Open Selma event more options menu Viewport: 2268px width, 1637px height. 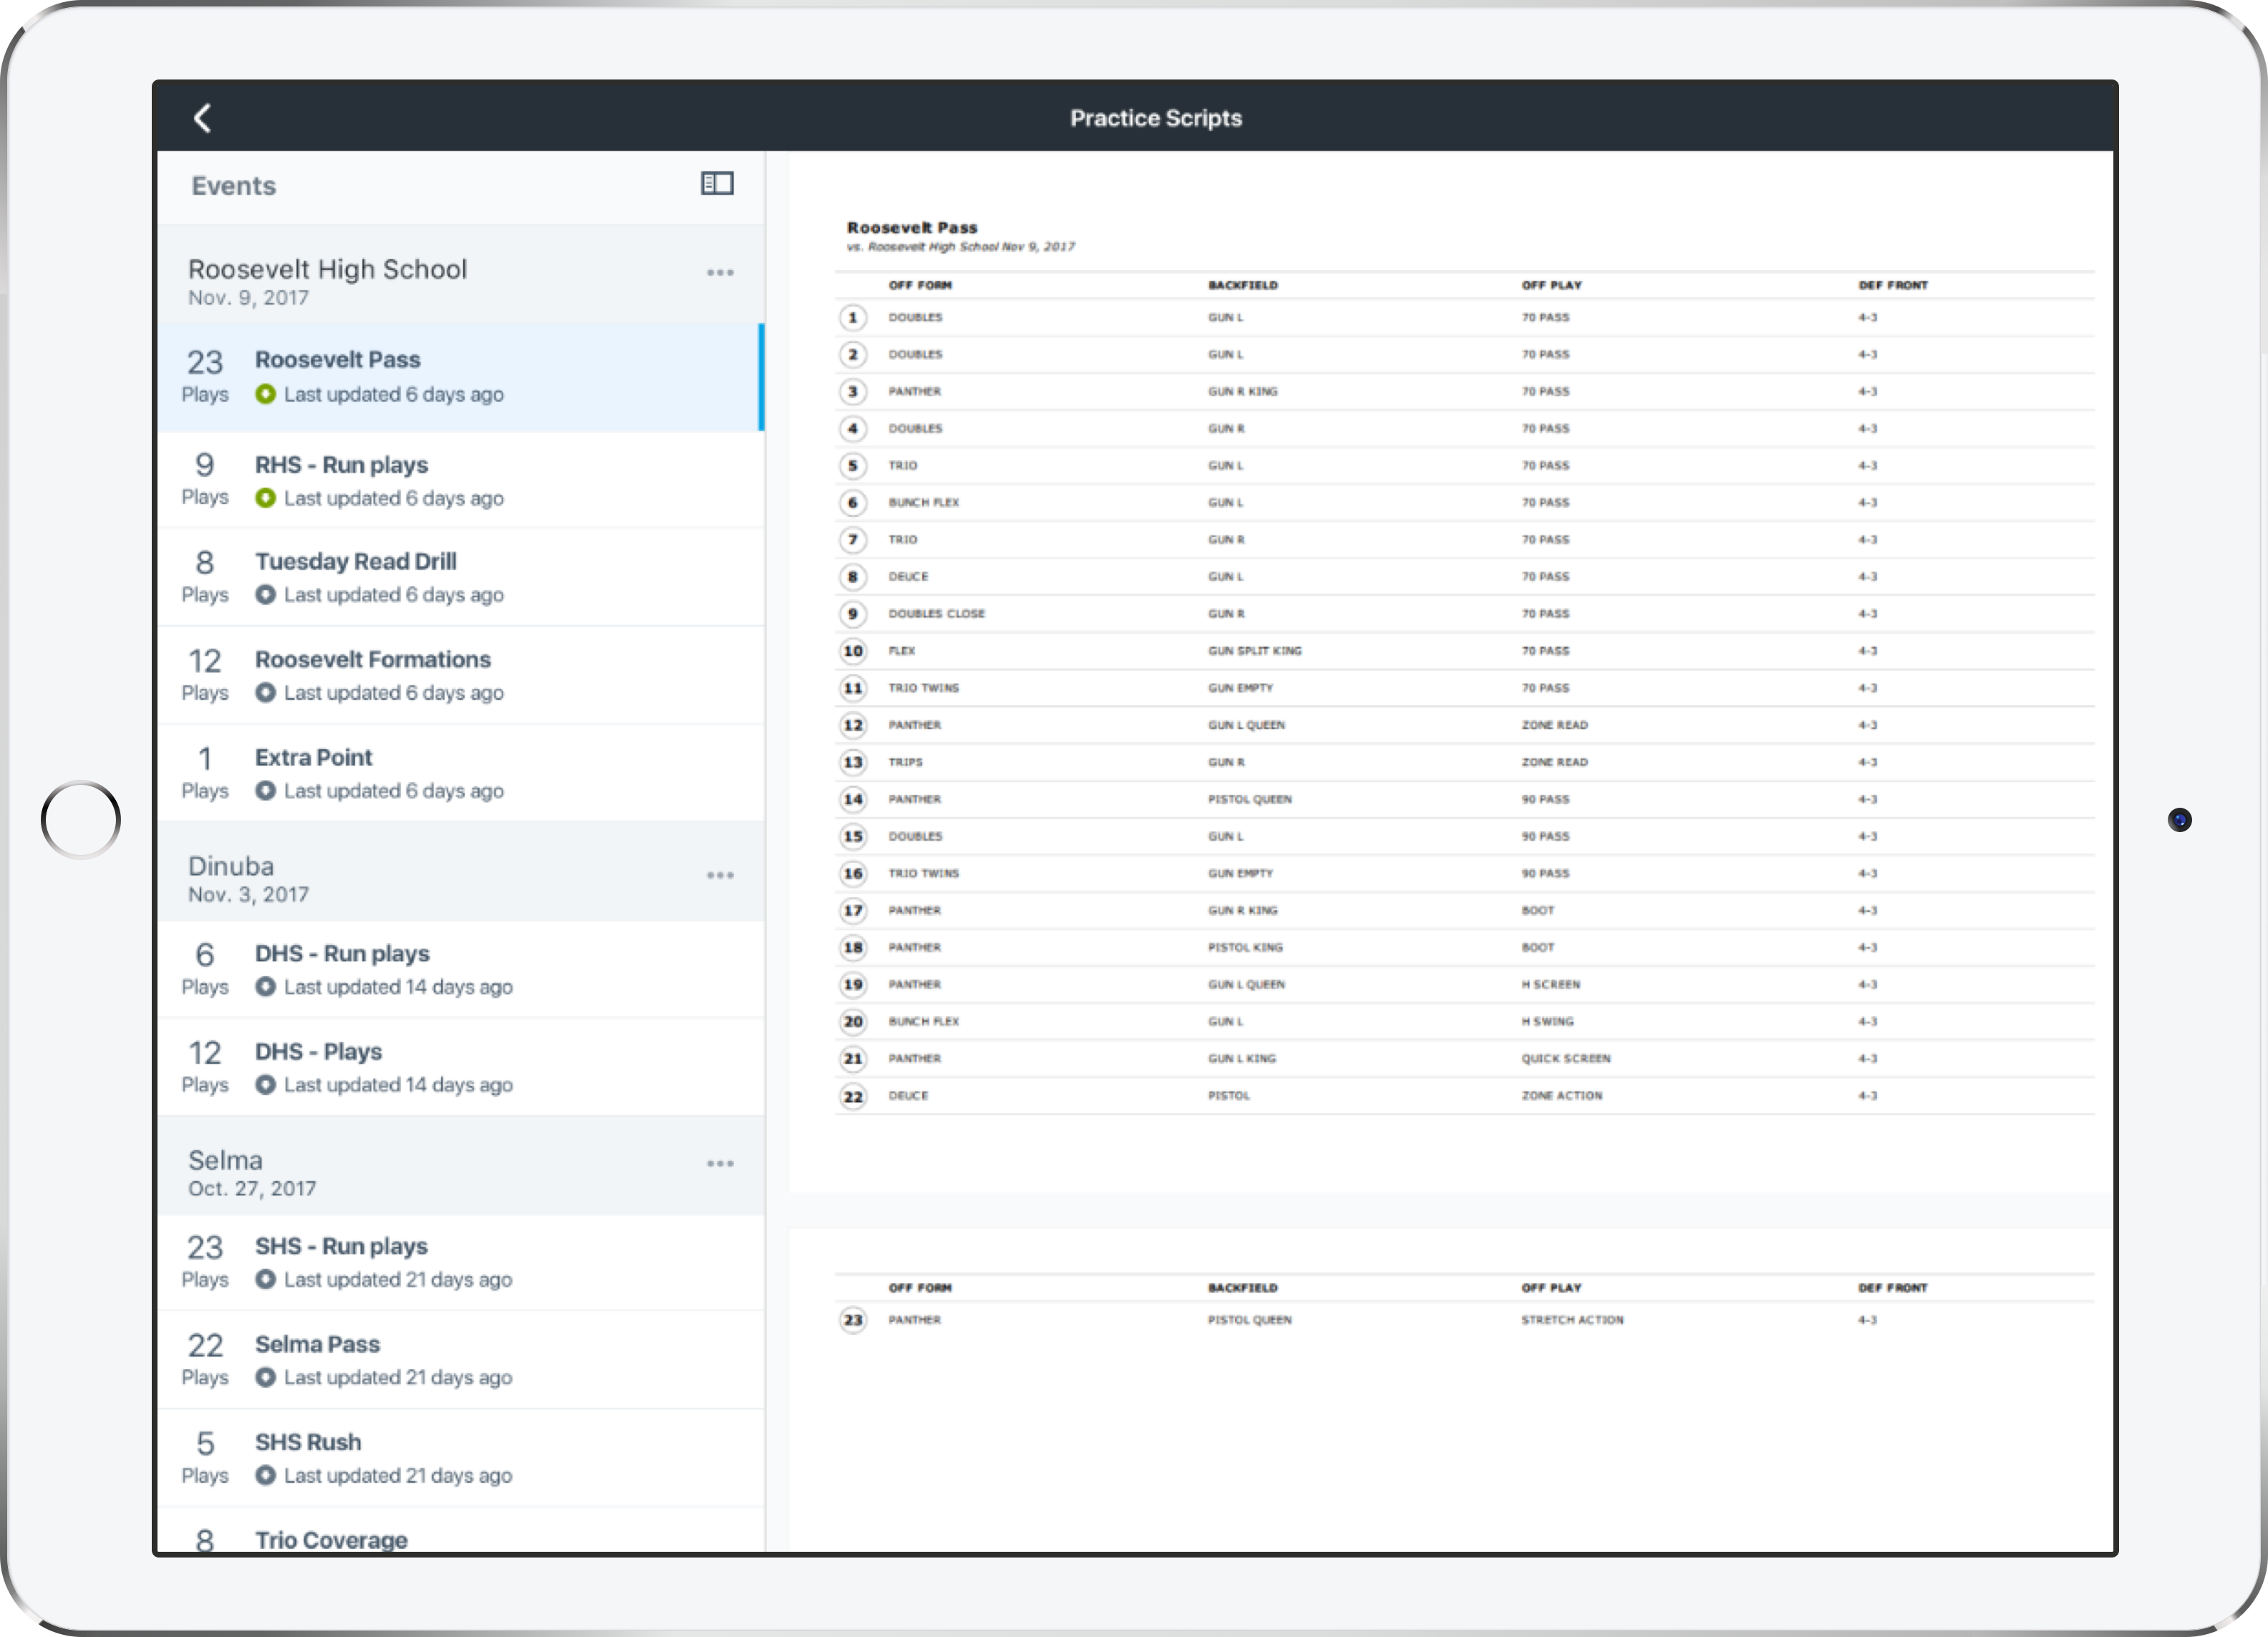[720, 1164]
